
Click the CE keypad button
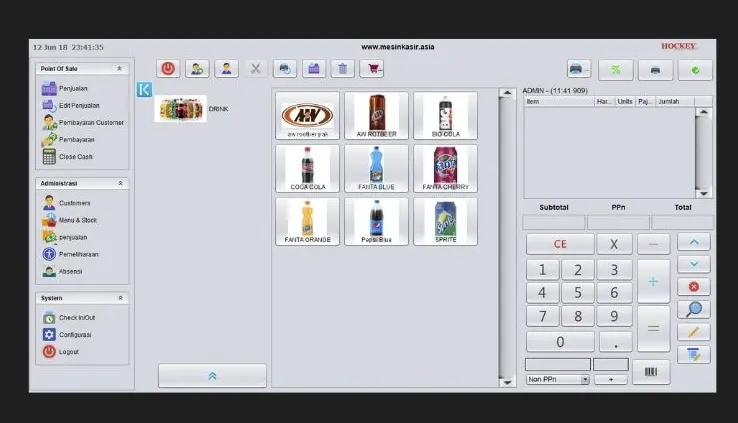click(560, 244)
